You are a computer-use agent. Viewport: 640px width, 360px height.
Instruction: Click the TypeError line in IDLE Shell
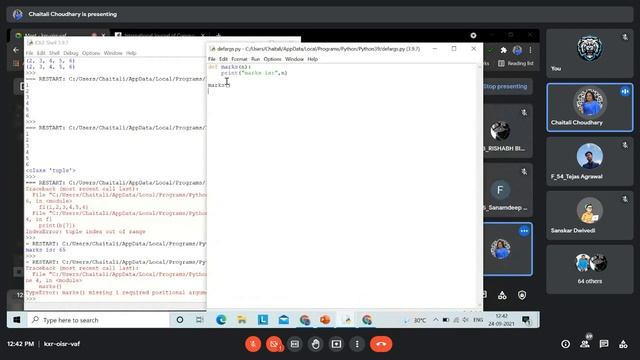pyautogui.click(x=116, y=293)
